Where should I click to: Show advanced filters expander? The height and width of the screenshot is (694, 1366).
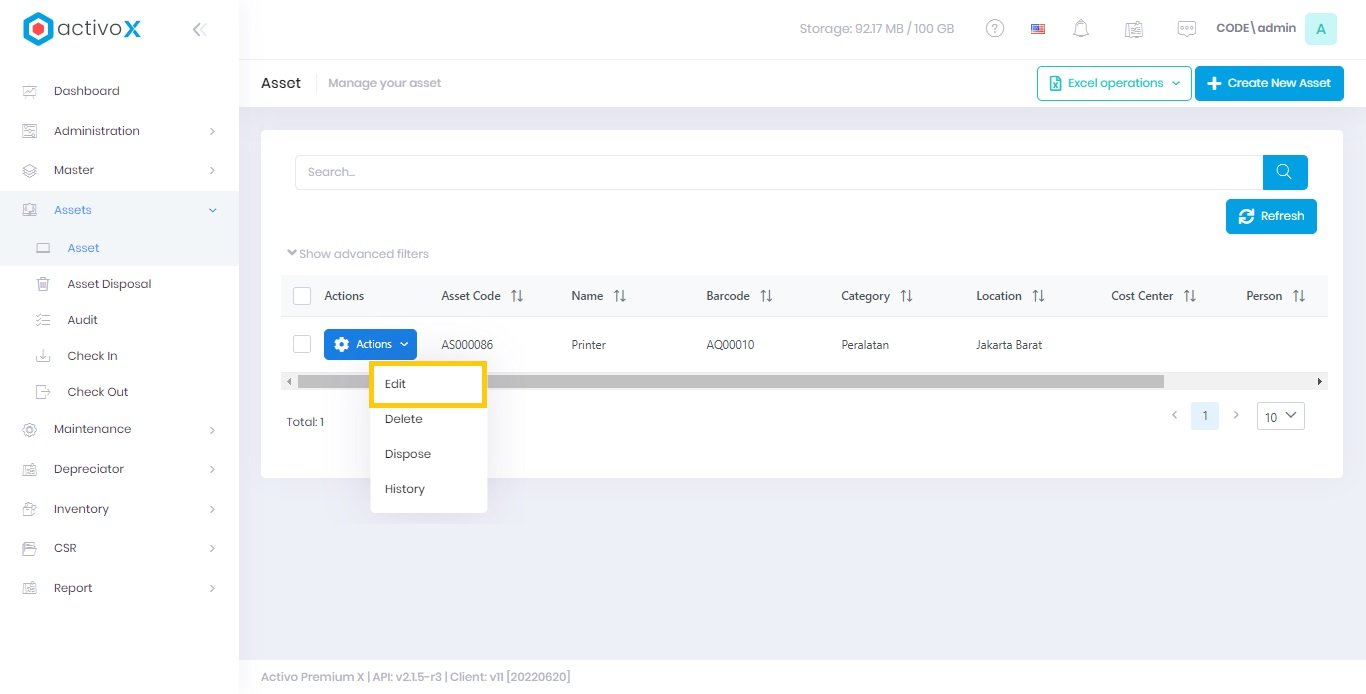click(358, 254)
